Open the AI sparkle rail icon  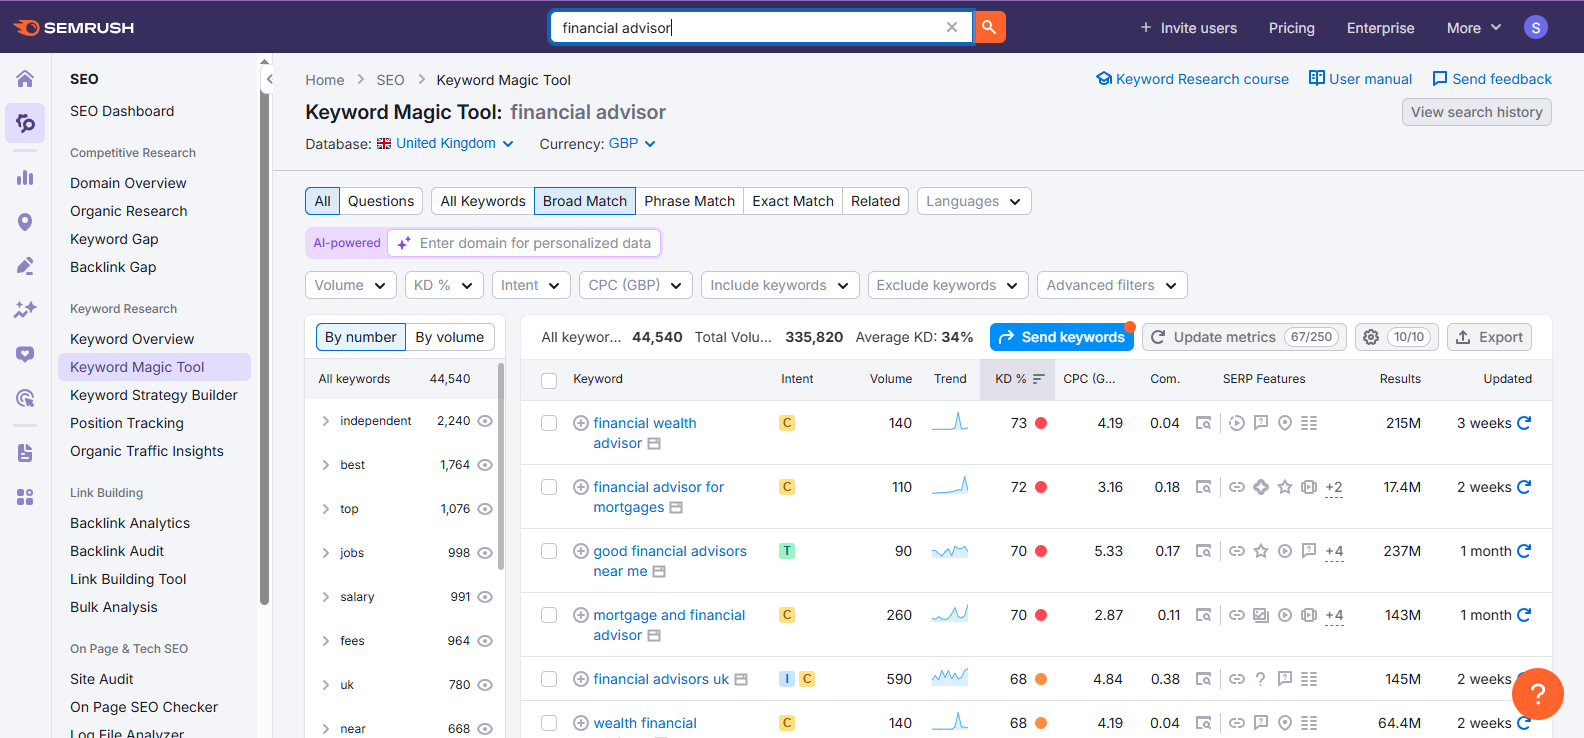pos(25,310)
